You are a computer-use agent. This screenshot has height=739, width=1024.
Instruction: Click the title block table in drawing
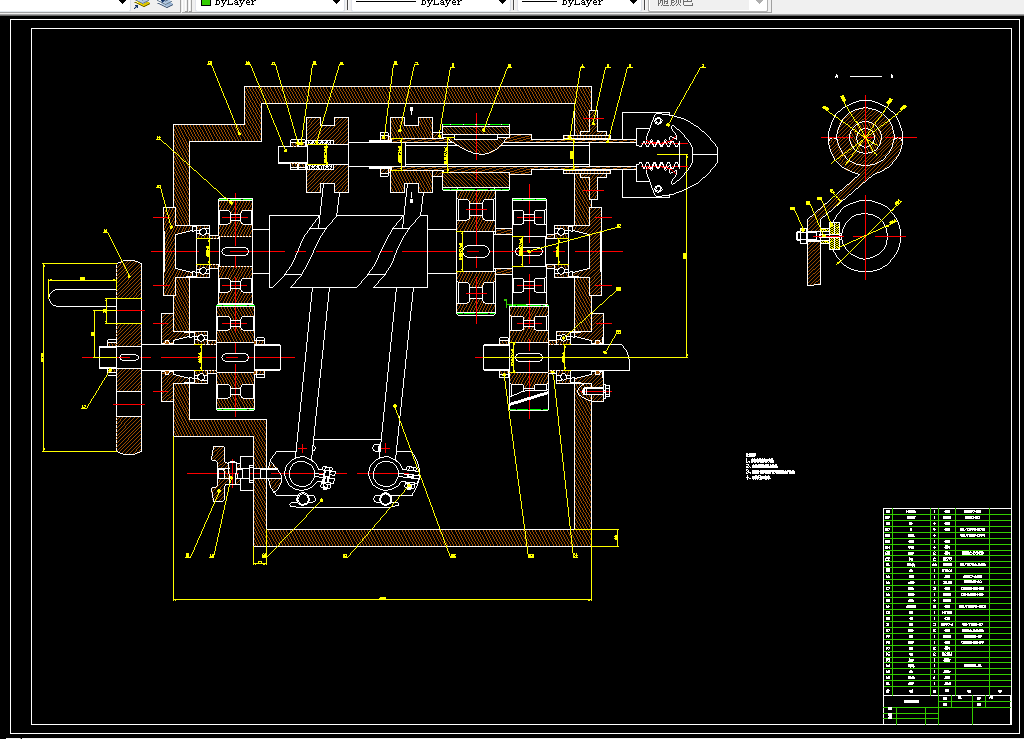pos(947,616)
